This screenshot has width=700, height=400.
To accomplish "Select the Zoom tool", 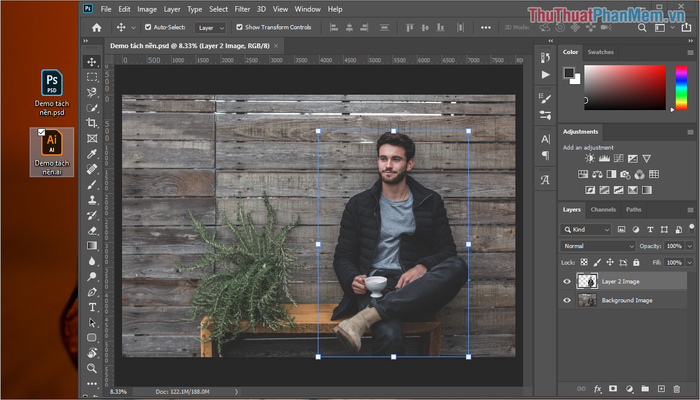I will tap(92, 368).
